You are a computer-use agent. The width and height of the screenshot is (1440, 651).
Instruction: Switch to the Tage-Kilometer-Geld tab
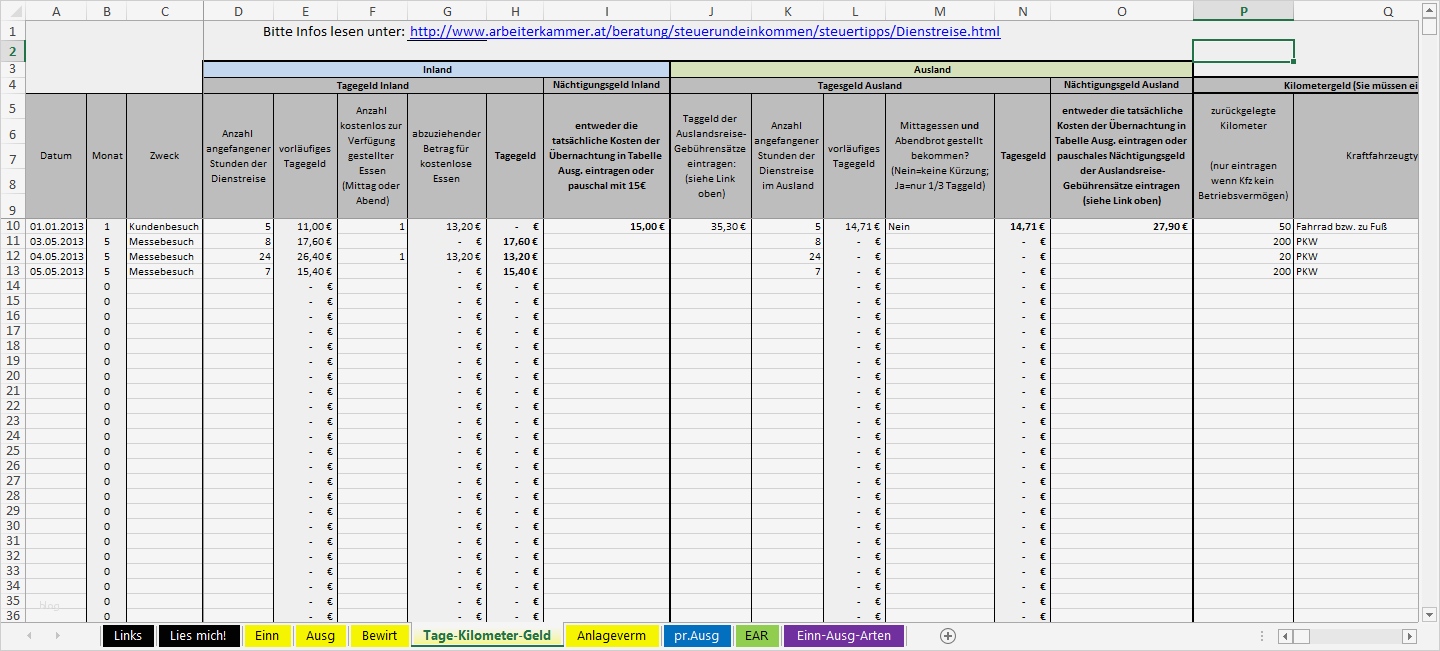pyautogui.click(x=486, y=636)
